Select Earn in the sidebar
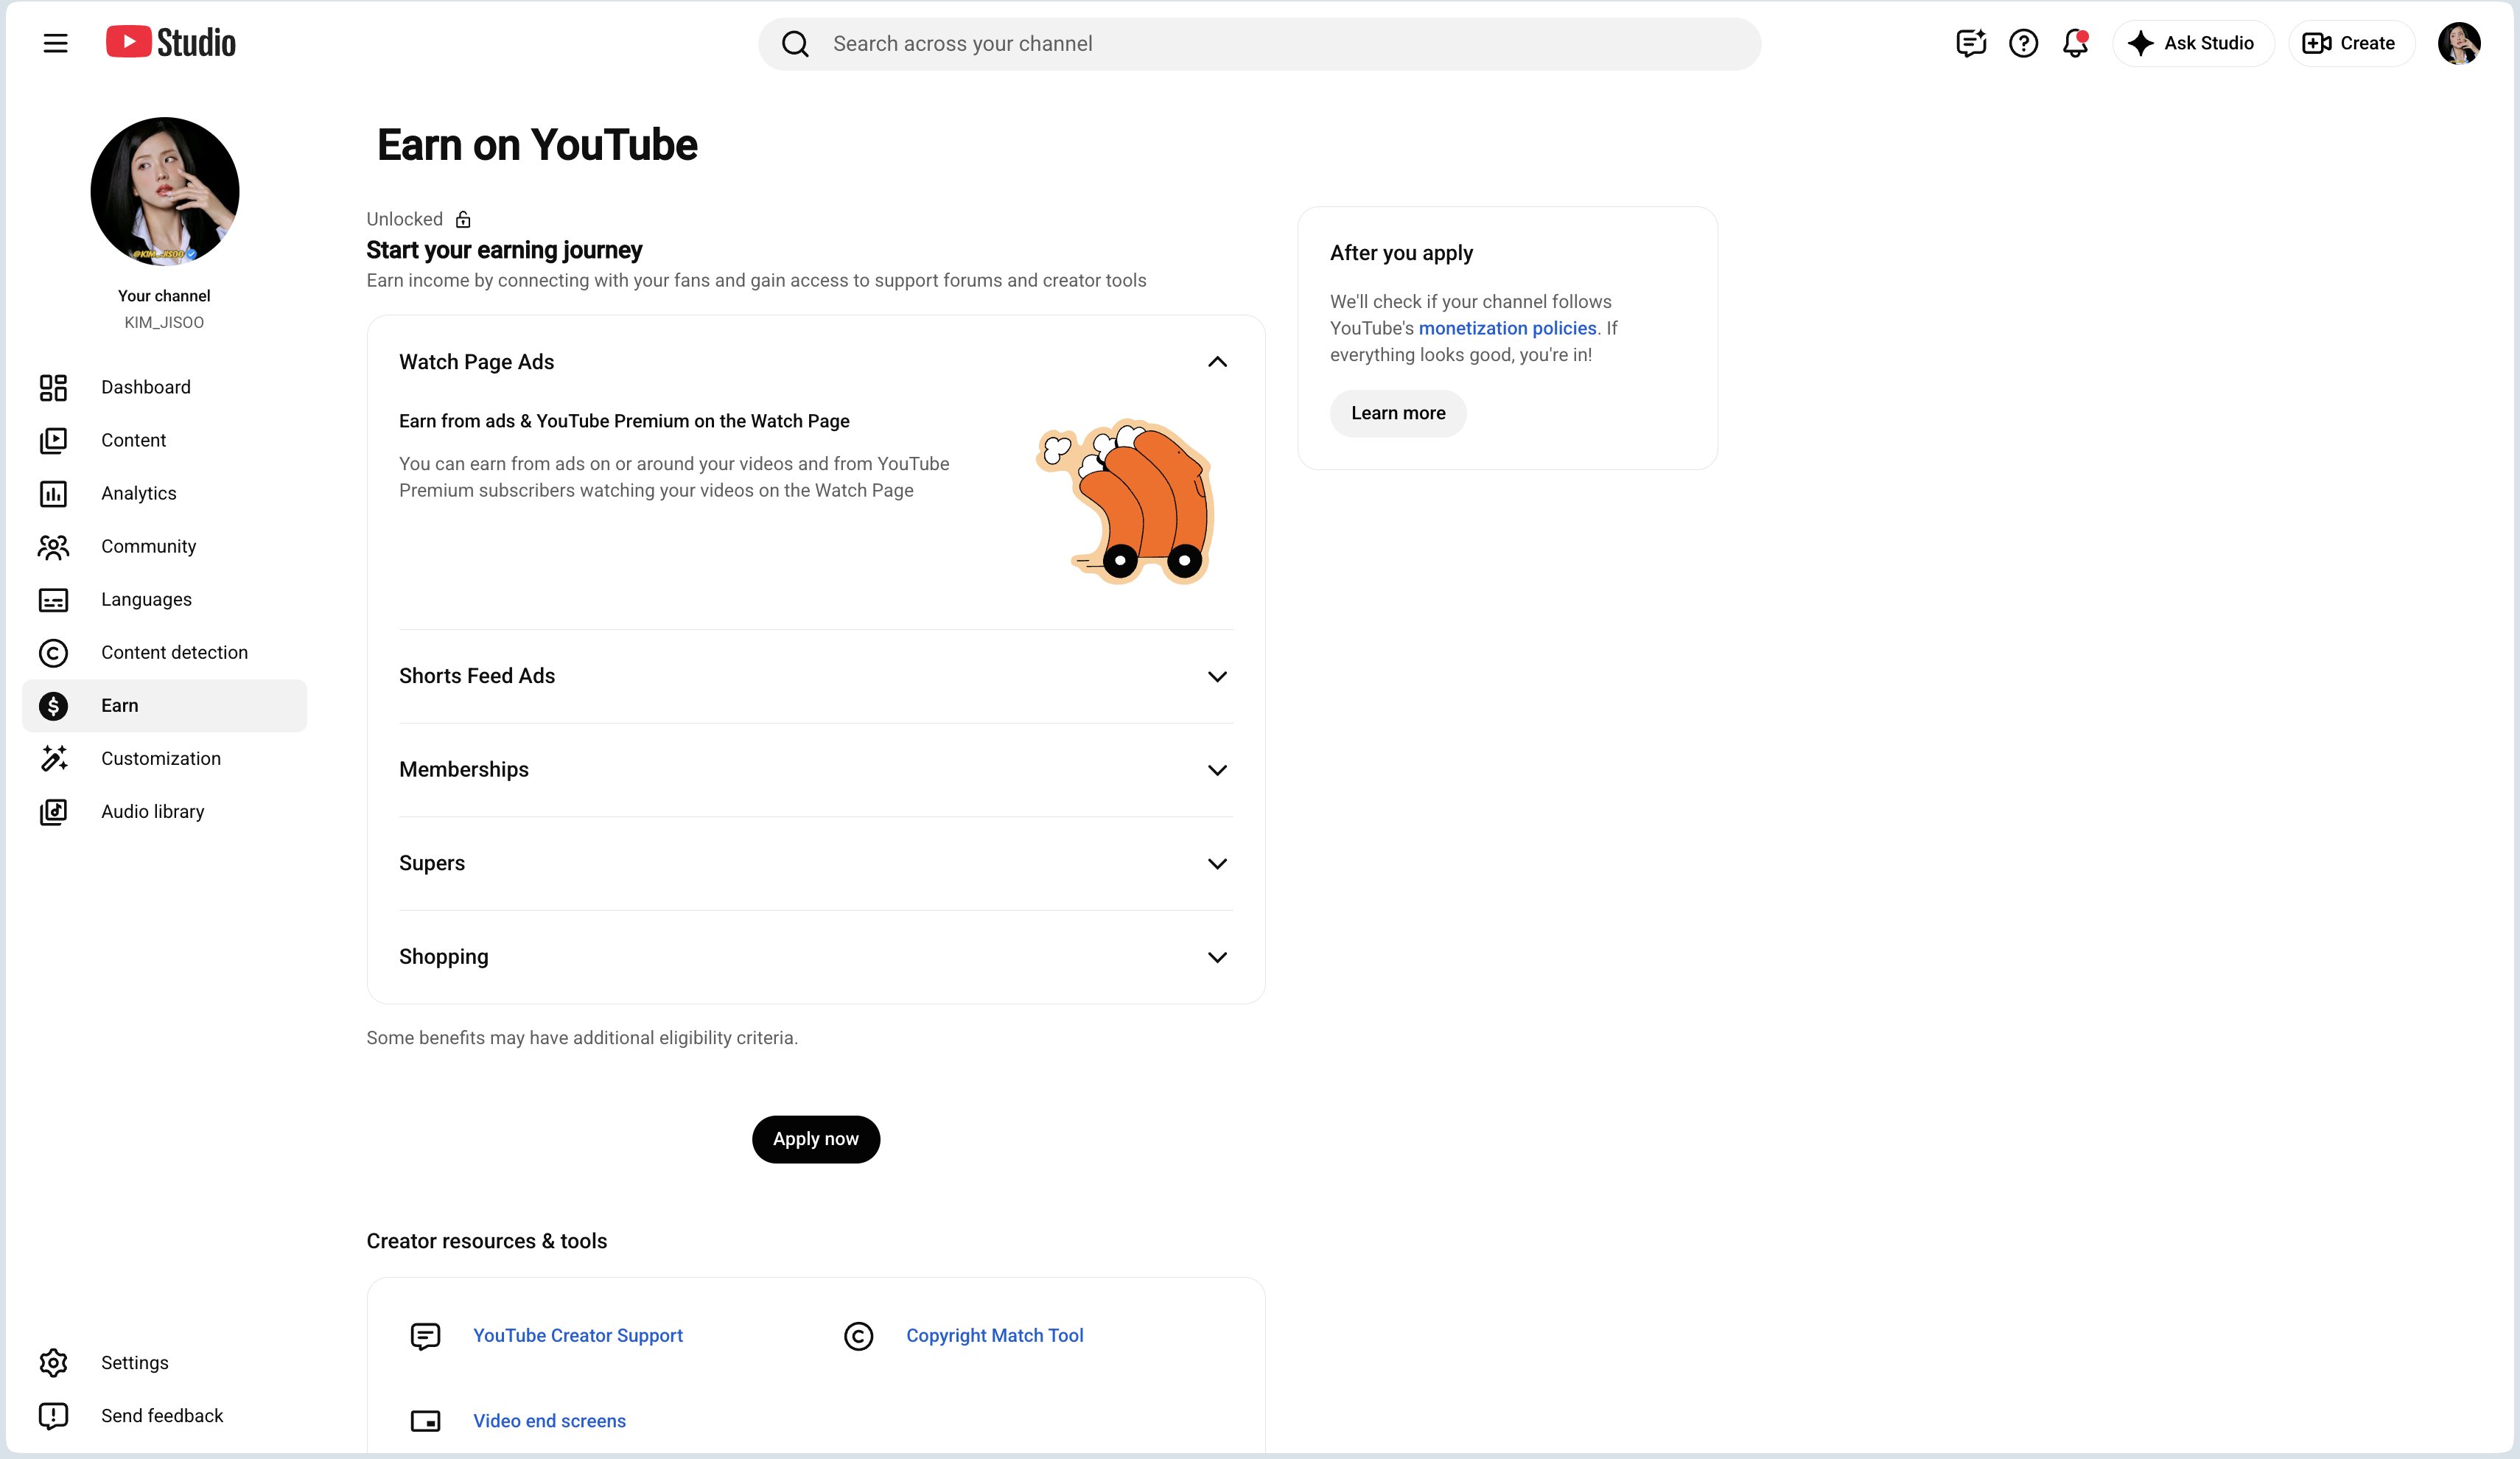Image resolution: width=2520 pixels, height=1459 pixels. point(164,705)
